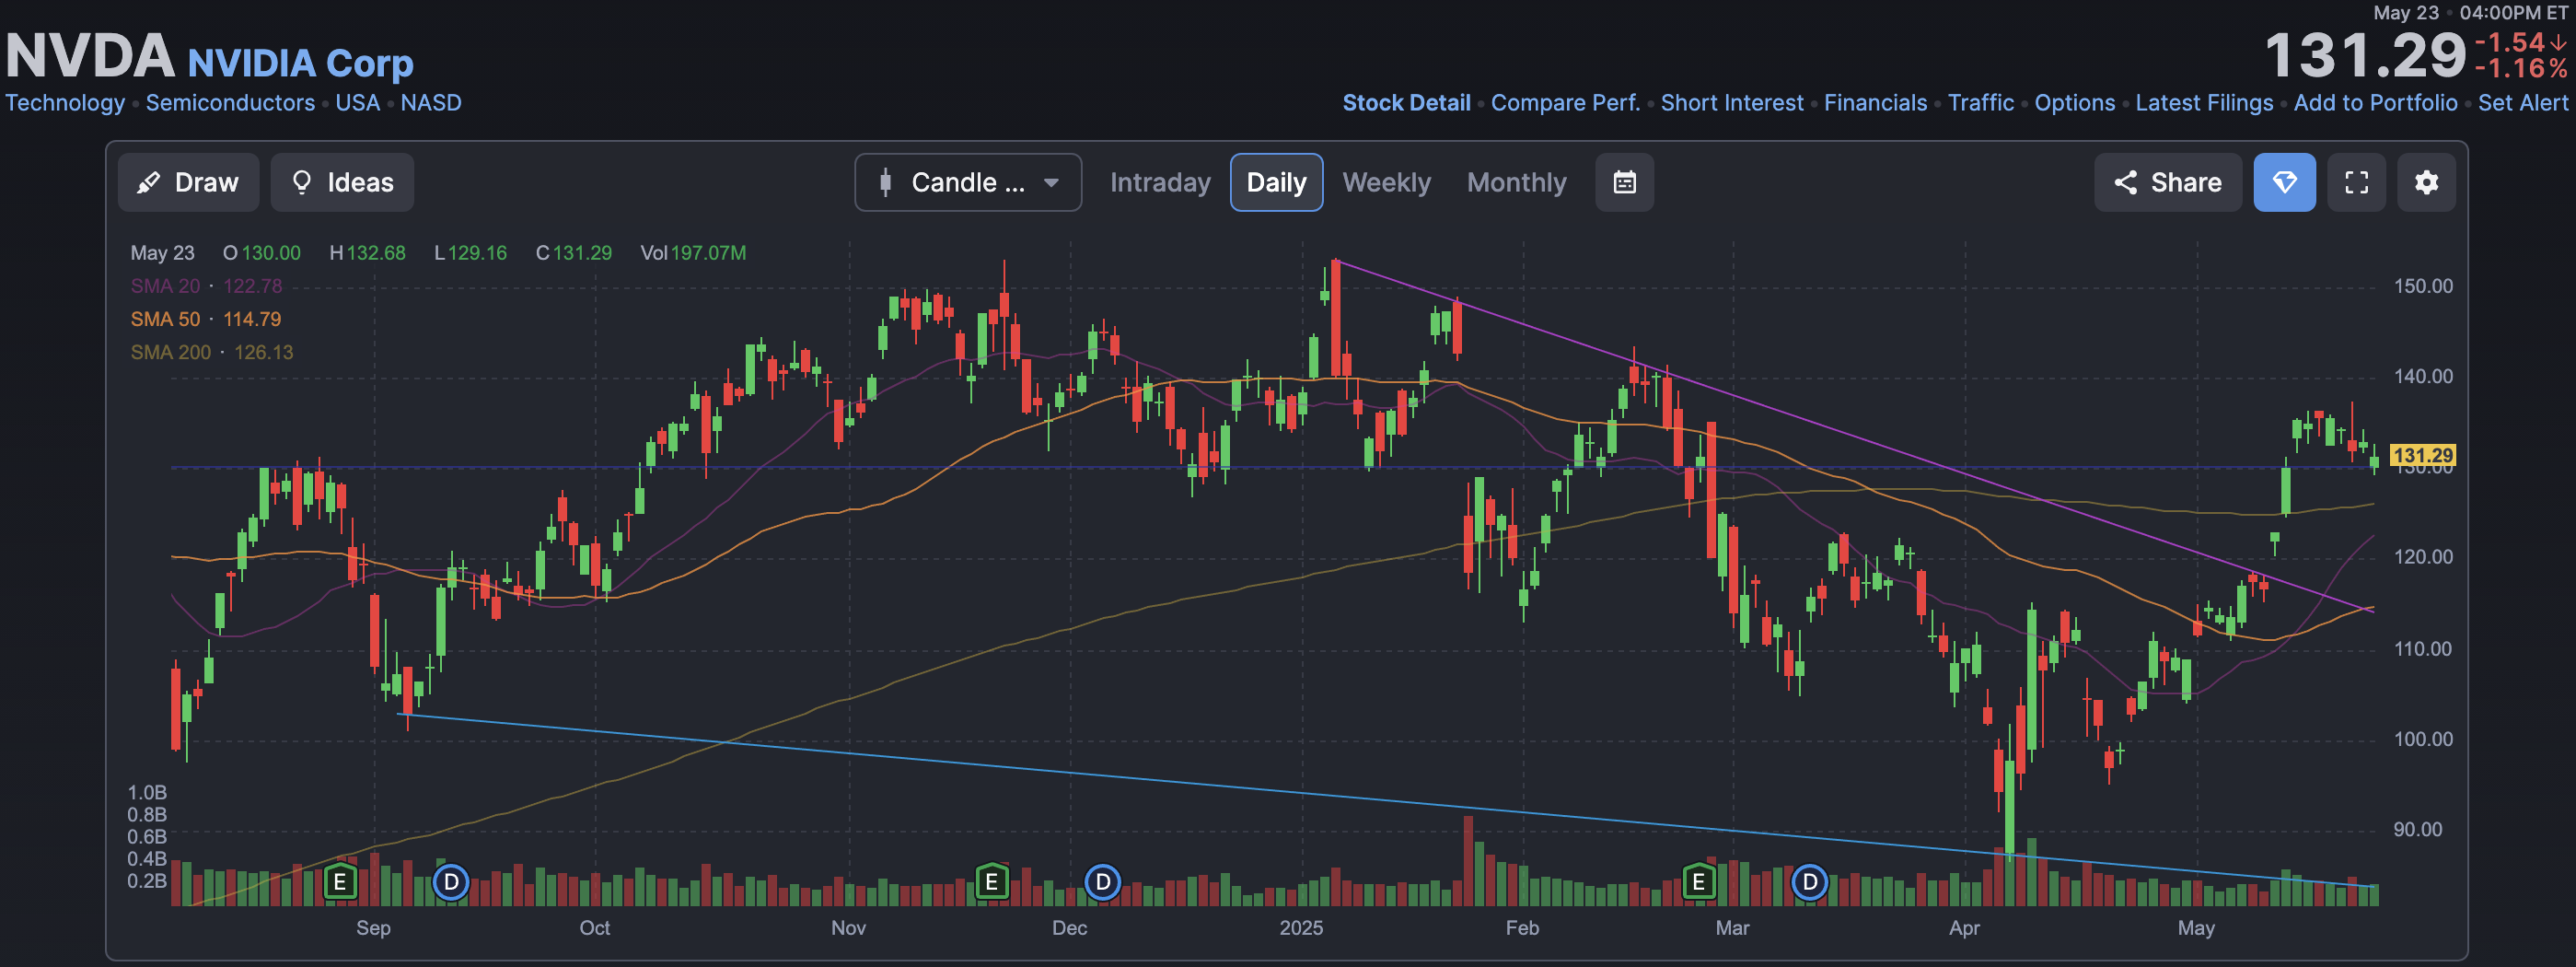Click the candlestick icon in chart type selector

(x=885, y=182)
